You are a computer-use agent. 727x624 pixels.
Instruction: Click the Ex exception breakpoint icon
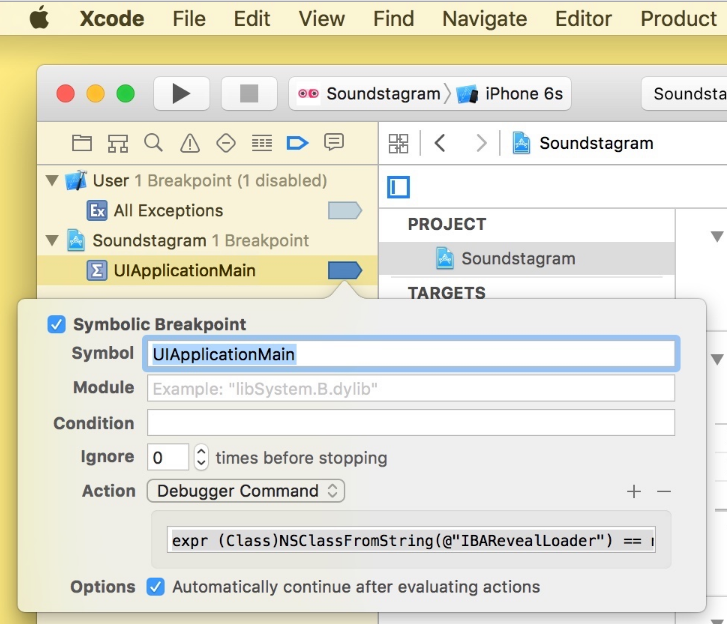(97, 210)
